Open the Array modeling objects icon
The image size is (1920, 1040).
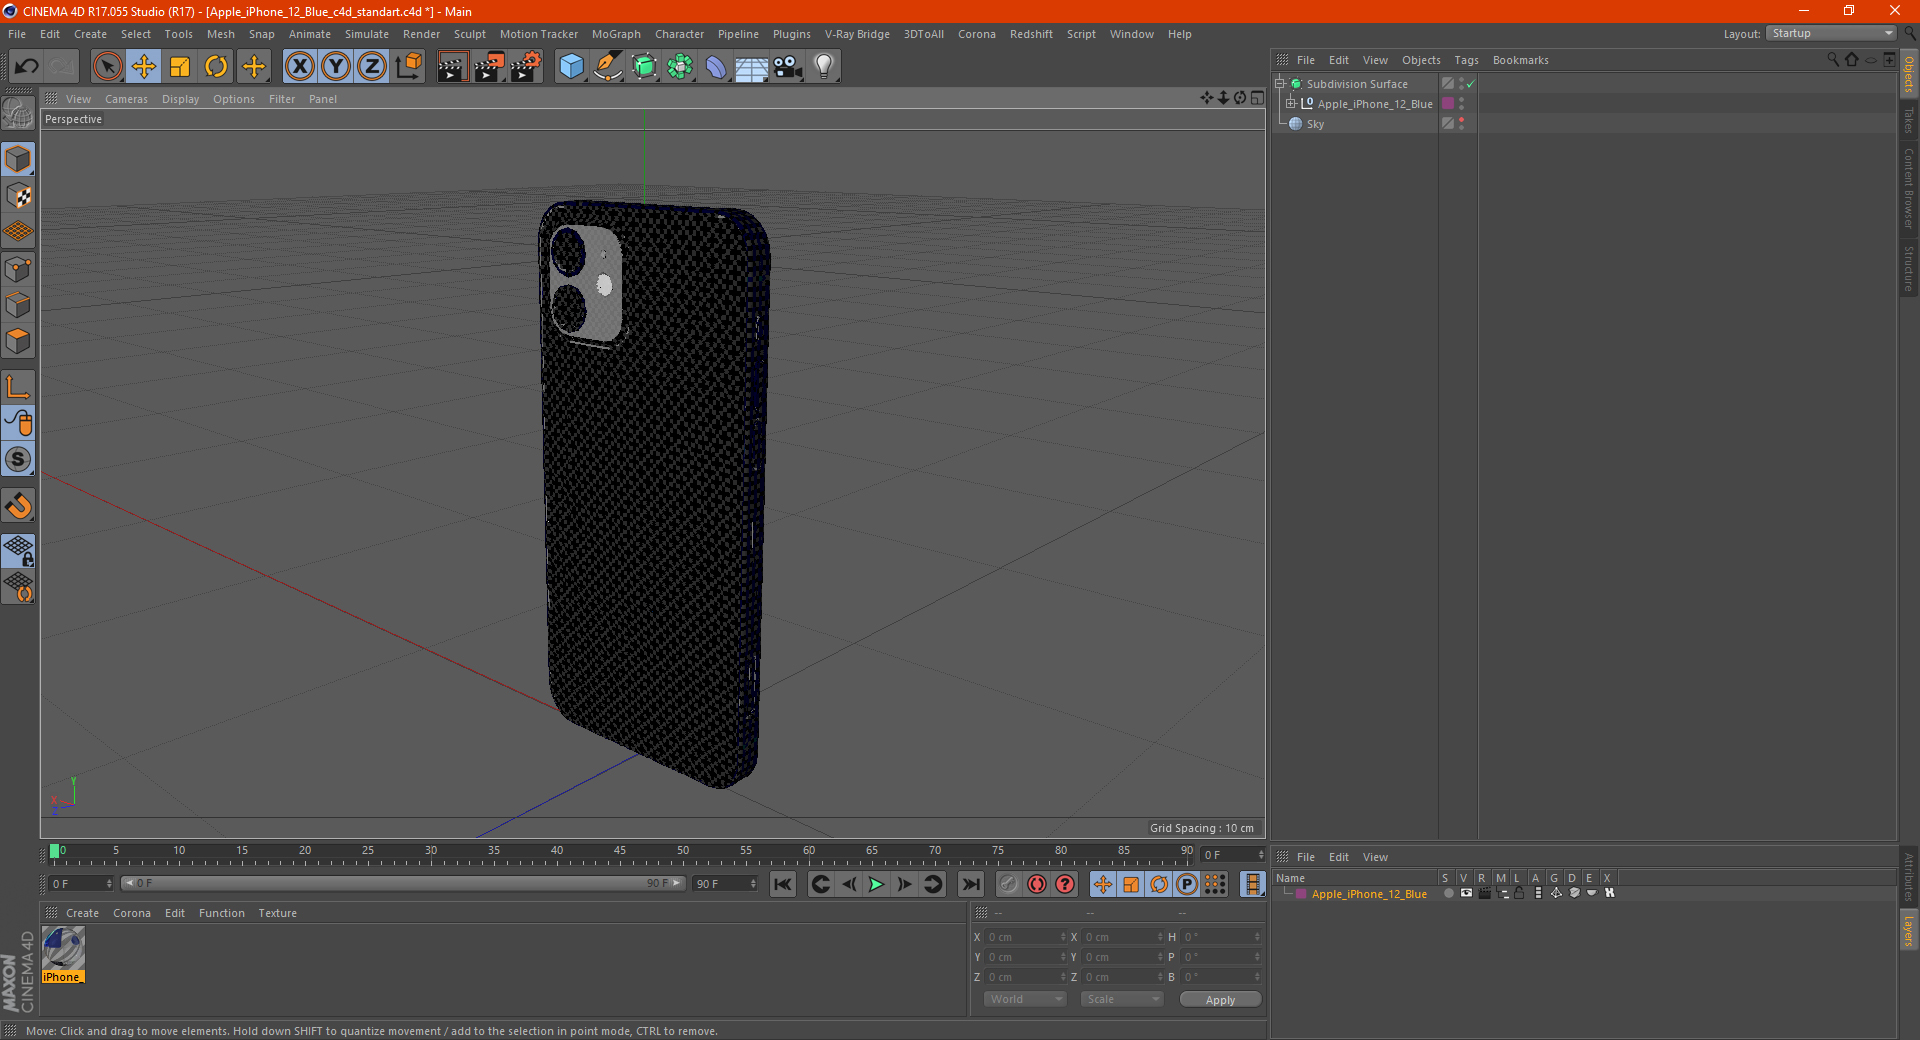(x=680, y=67)
